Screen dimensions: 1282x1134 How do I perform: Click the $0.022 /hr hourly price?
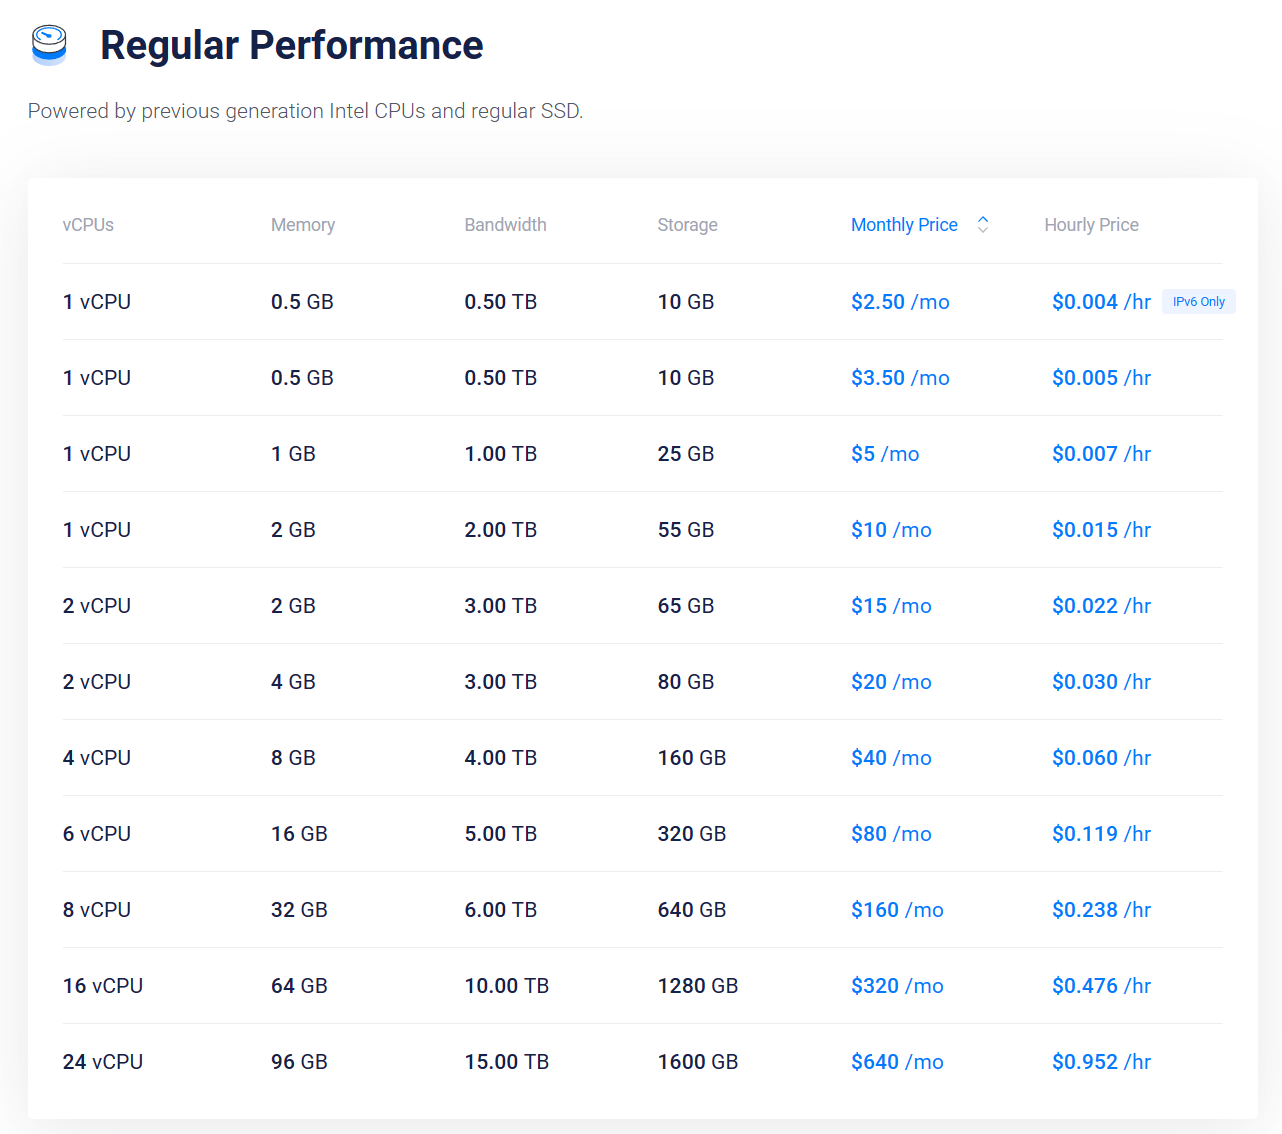click(1101, 606)
